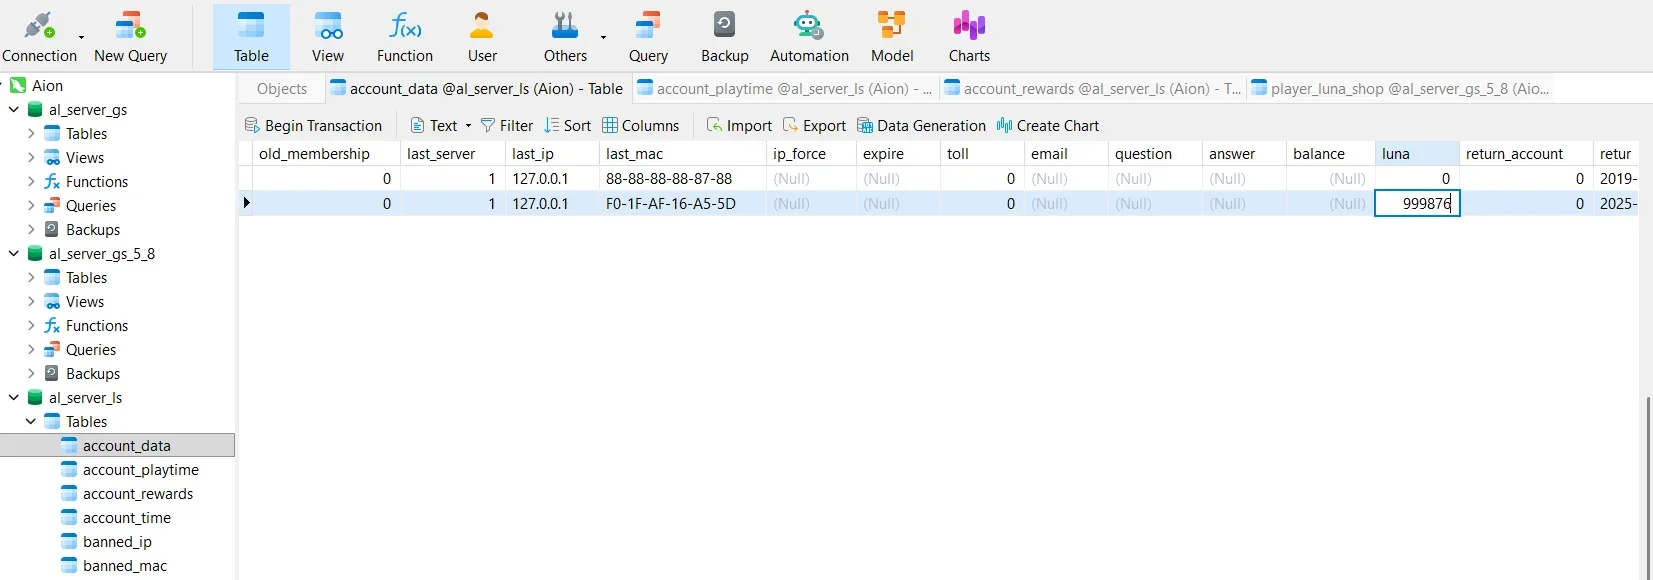This screenshot has height=580, width=1653.
Task: Click the balance column header
Action: tap(1330, 153)
